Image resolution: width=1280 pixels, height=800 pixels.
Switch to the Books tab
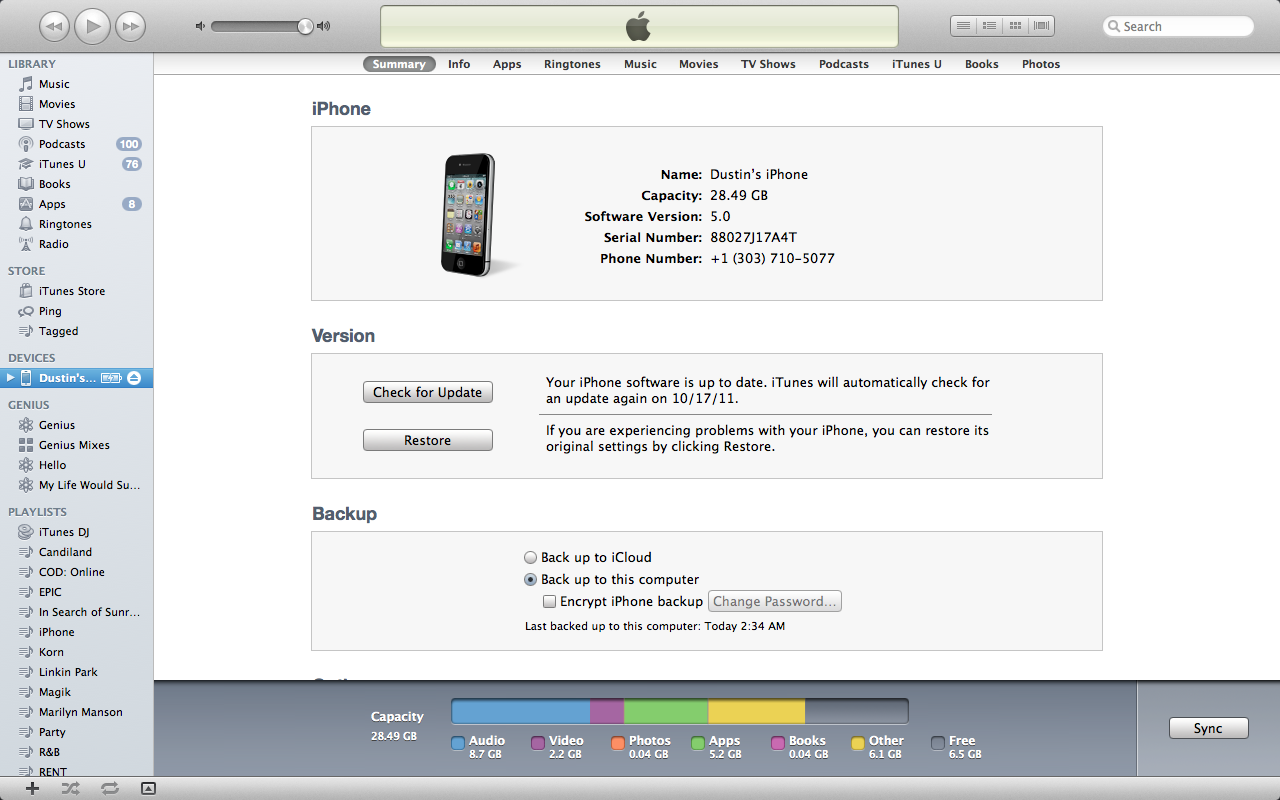coord(981,64)
